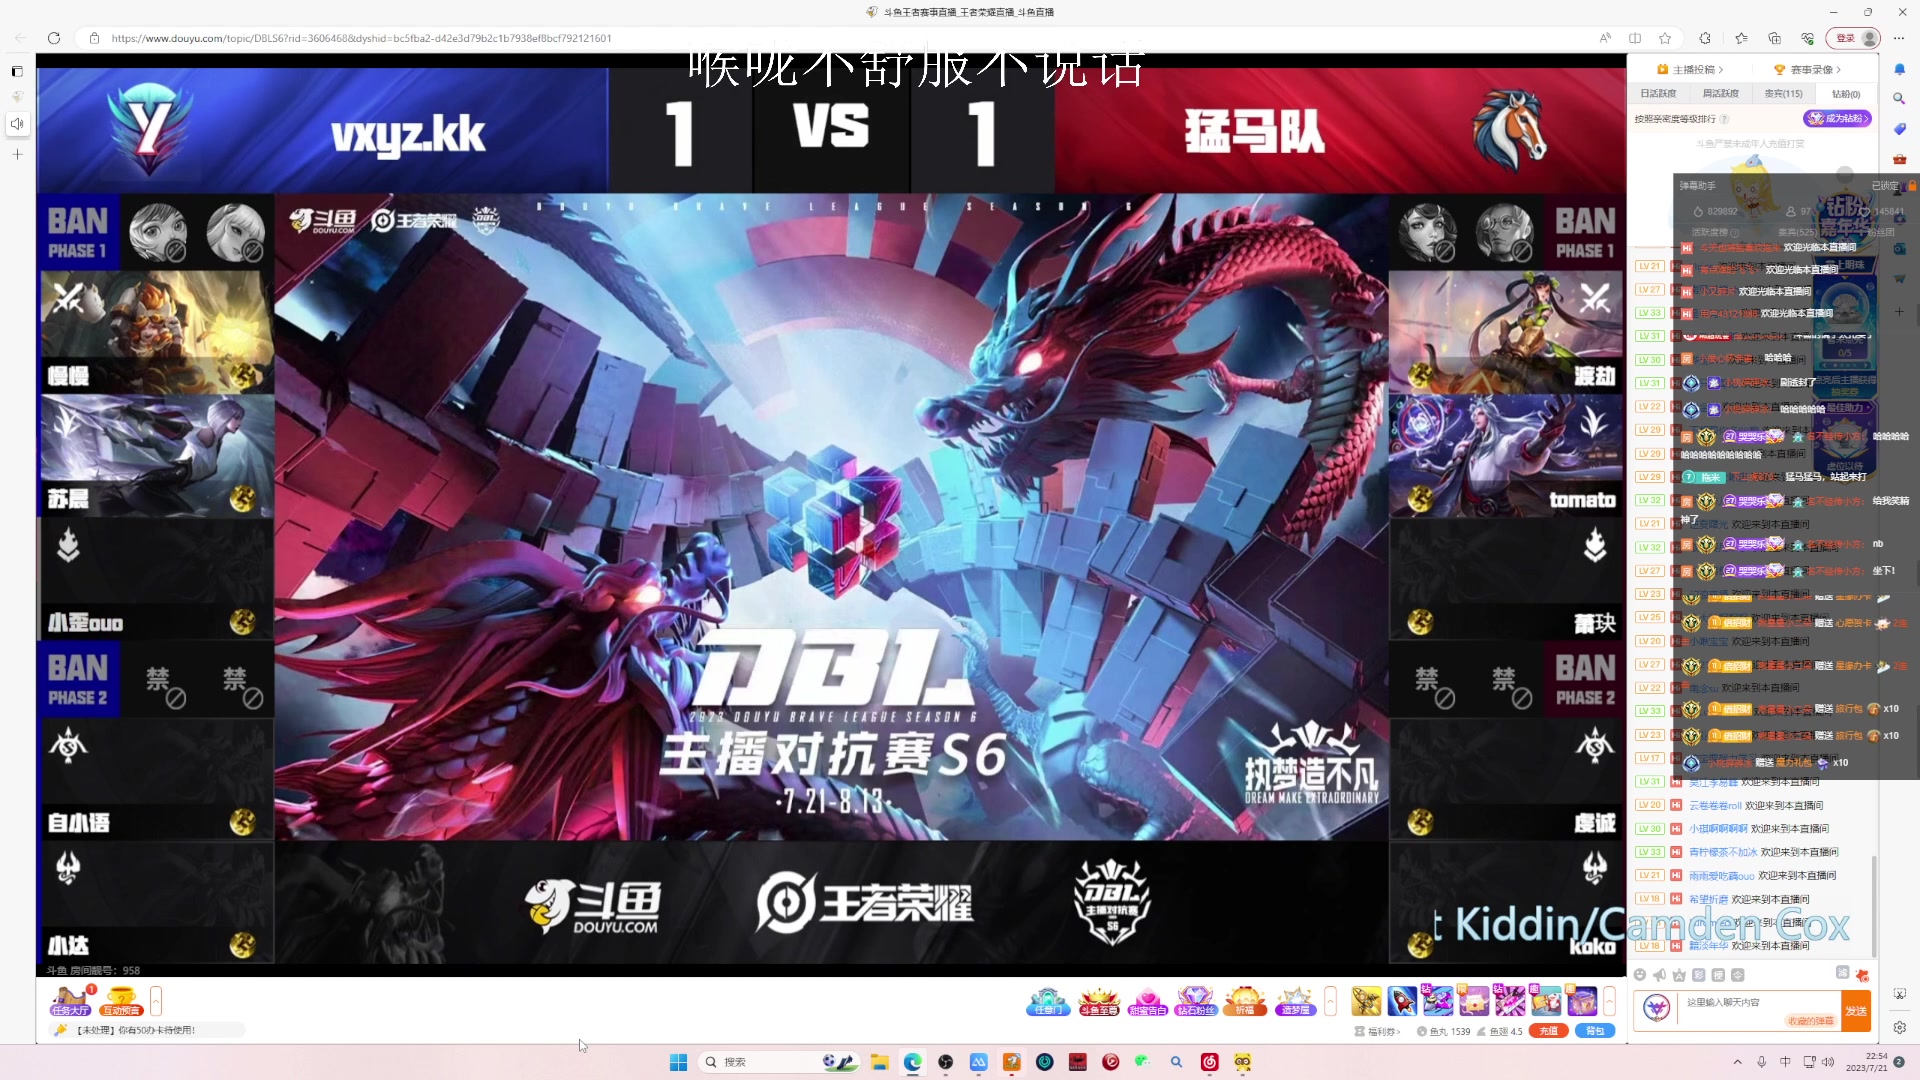Open the right sidebar red toolbox icon
Viewport: 1920px width, 1080px height.
pyautogui.click(x=1900, y=159)
